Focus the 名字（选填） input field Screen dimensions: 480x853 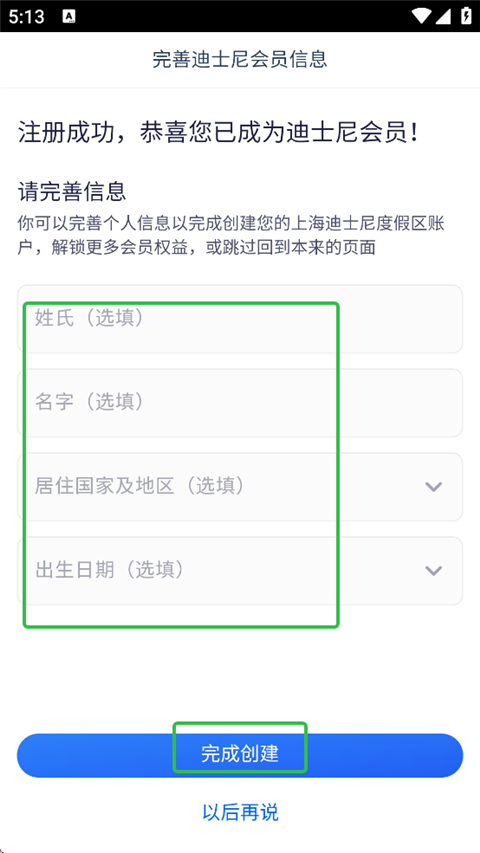(240, 403)
